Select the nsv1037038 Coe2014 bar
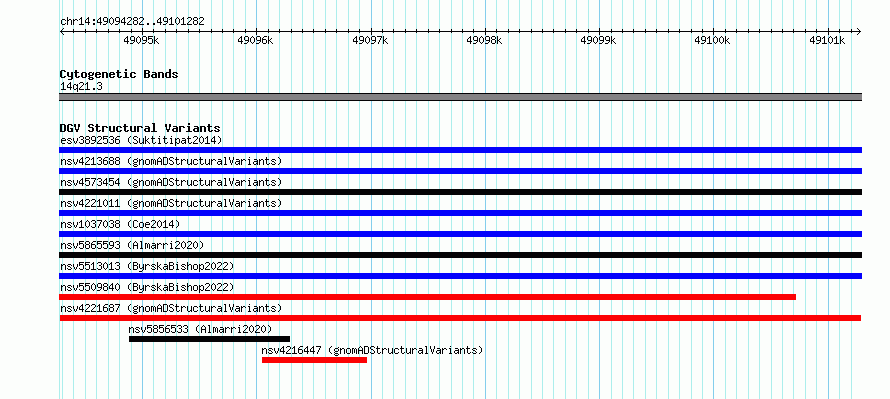 point(460,234)
